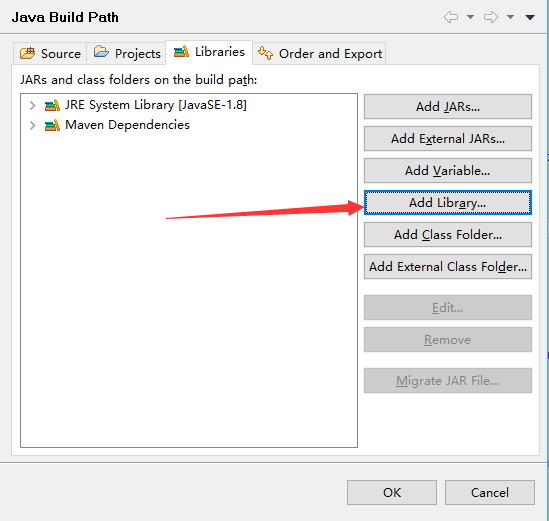Viewport: 549px width, 521px height.
Task: Click the JRE System Library books icon
Action: click(52, 105)
